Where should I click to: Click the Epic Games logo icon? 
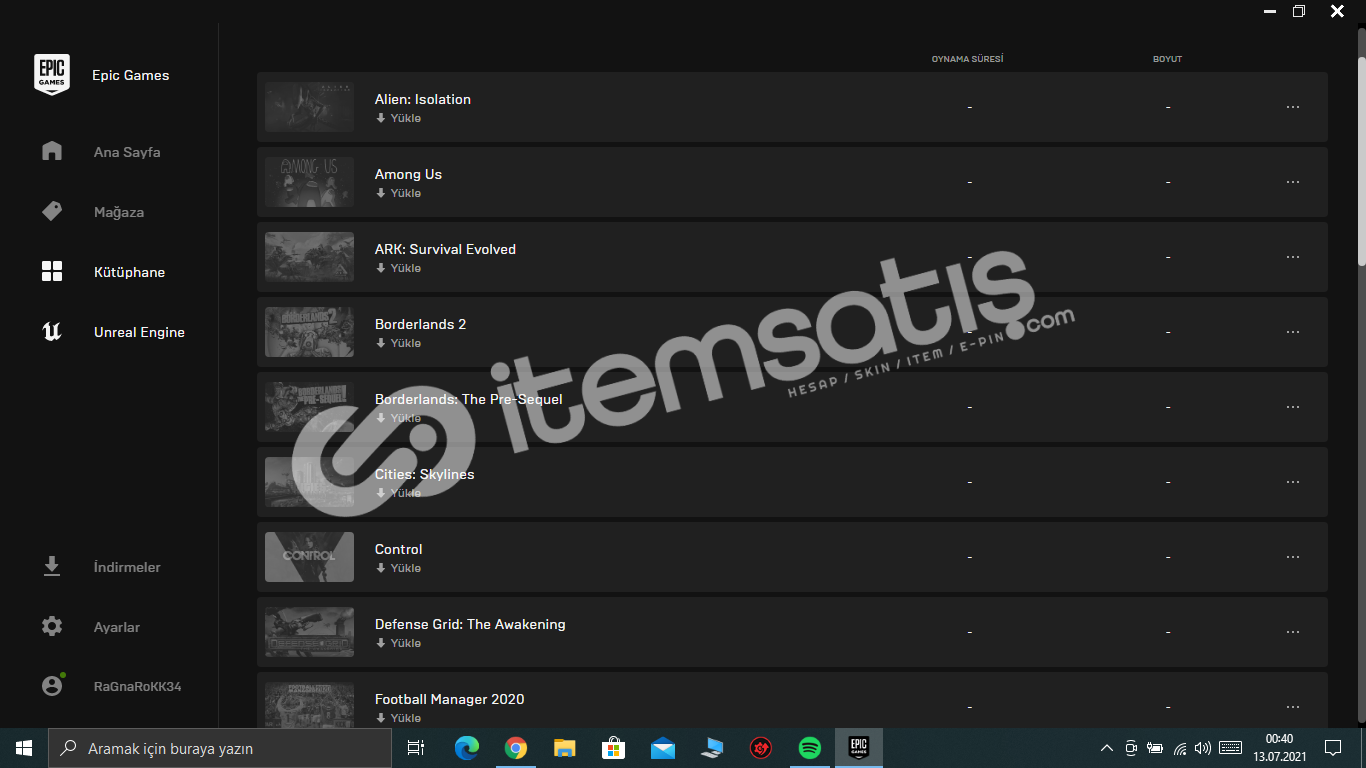coord(52,75)
